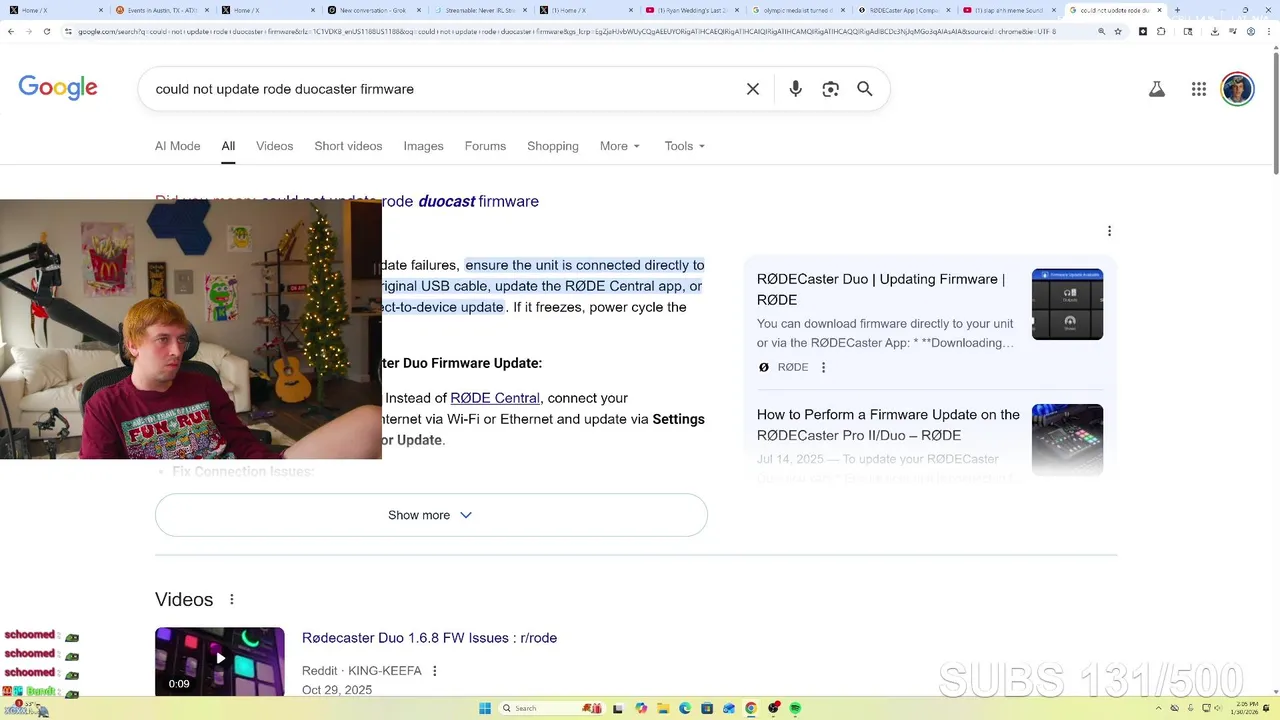Expand AI overview with Show more
The image size is (1280, 720).
click(431, 515)
